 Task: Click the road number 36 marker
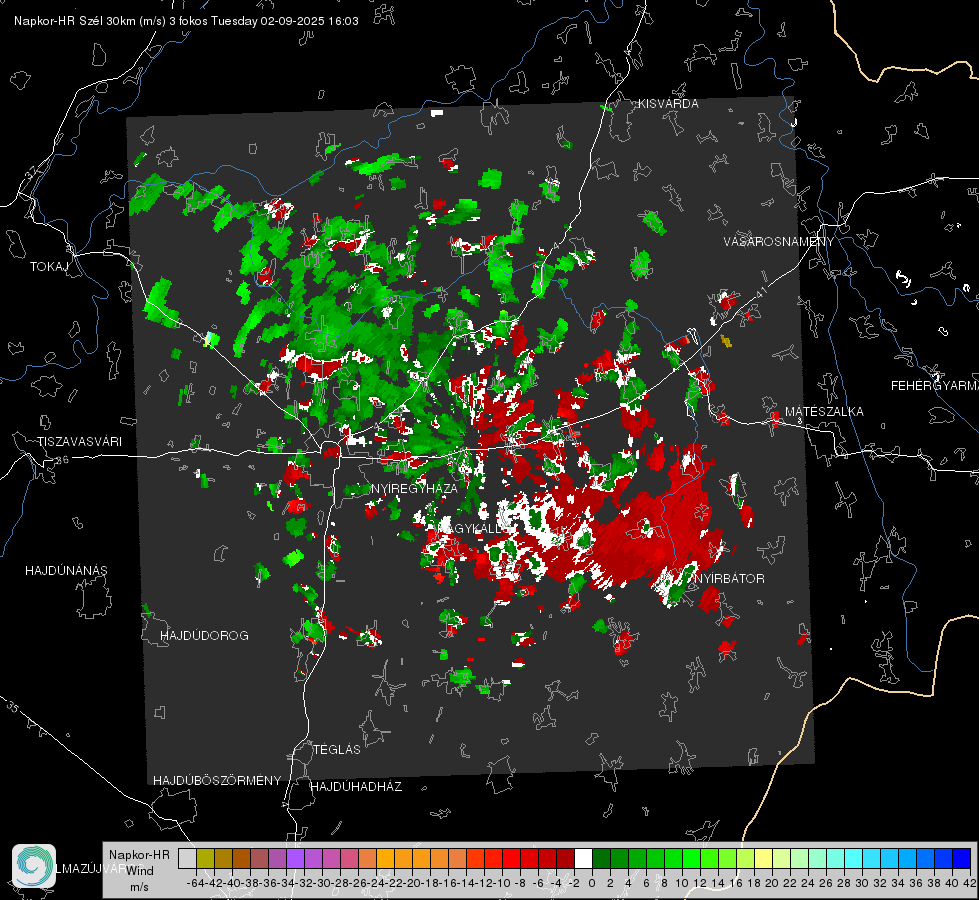tap(62, 460)
